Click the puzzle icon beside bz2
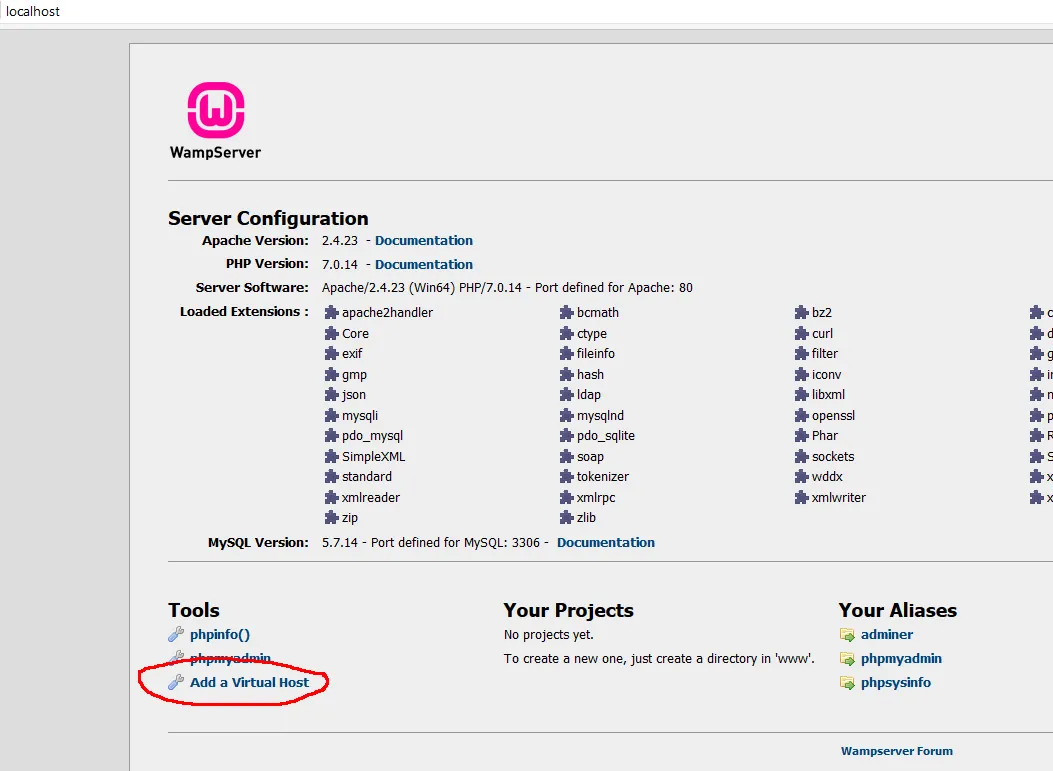Image resolution: width=1053 pixels, height=771 pixels. 801,312
